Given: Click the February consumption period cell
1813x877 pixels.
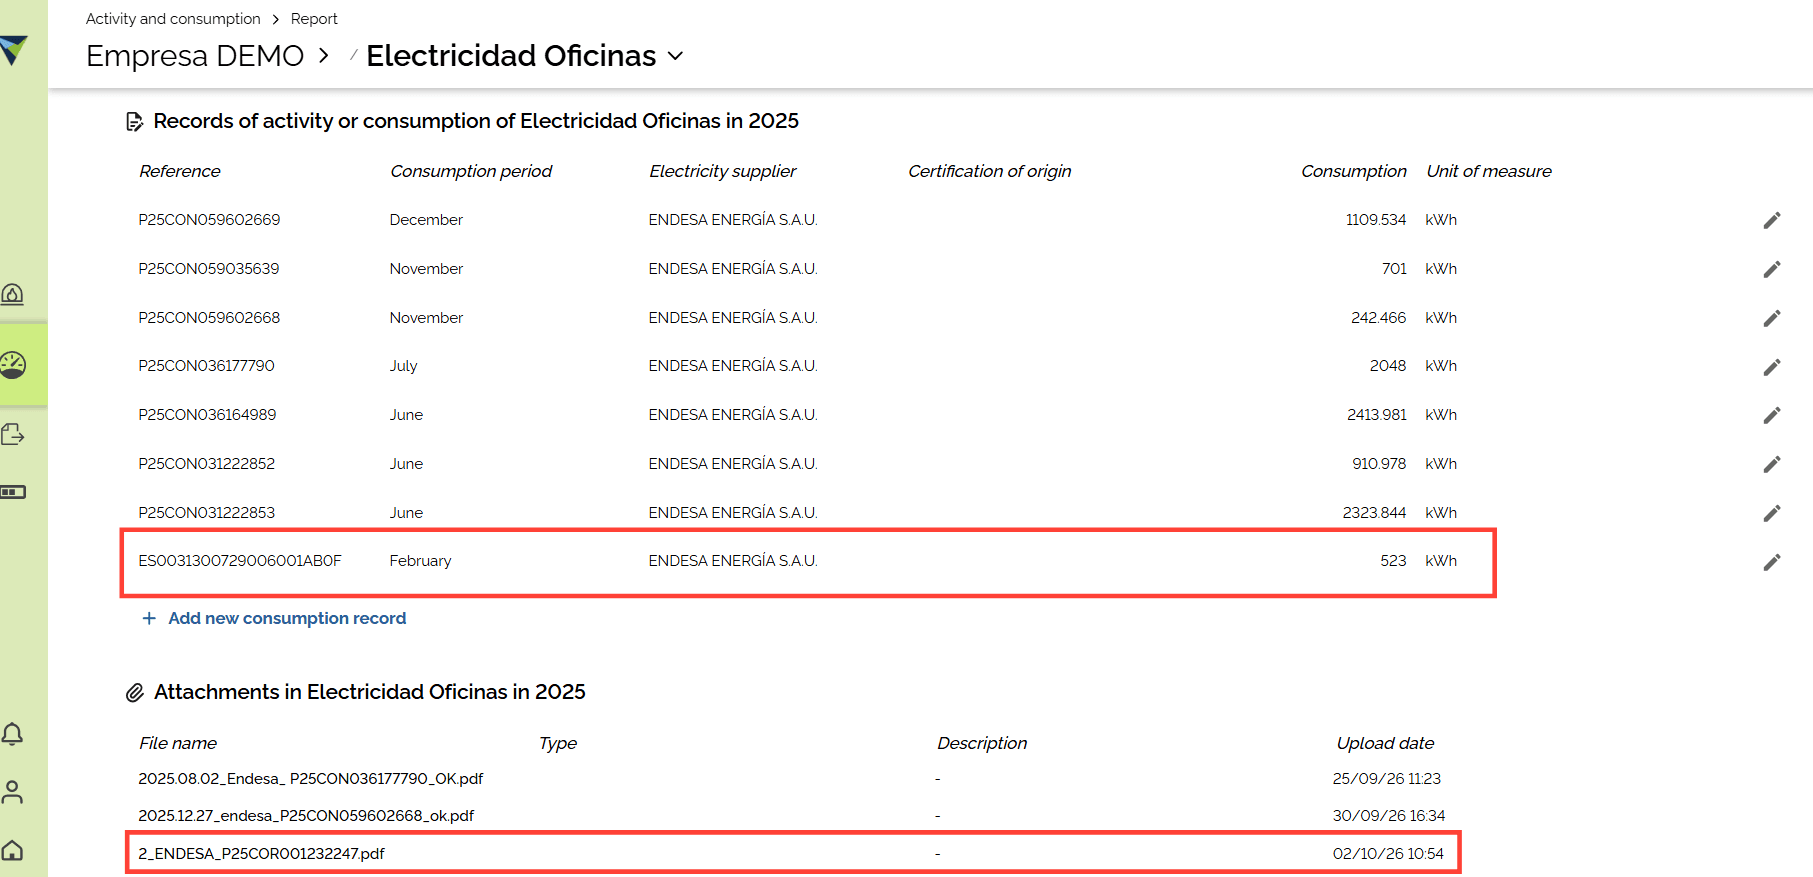Looking at the screenshot, I should 420,561.
